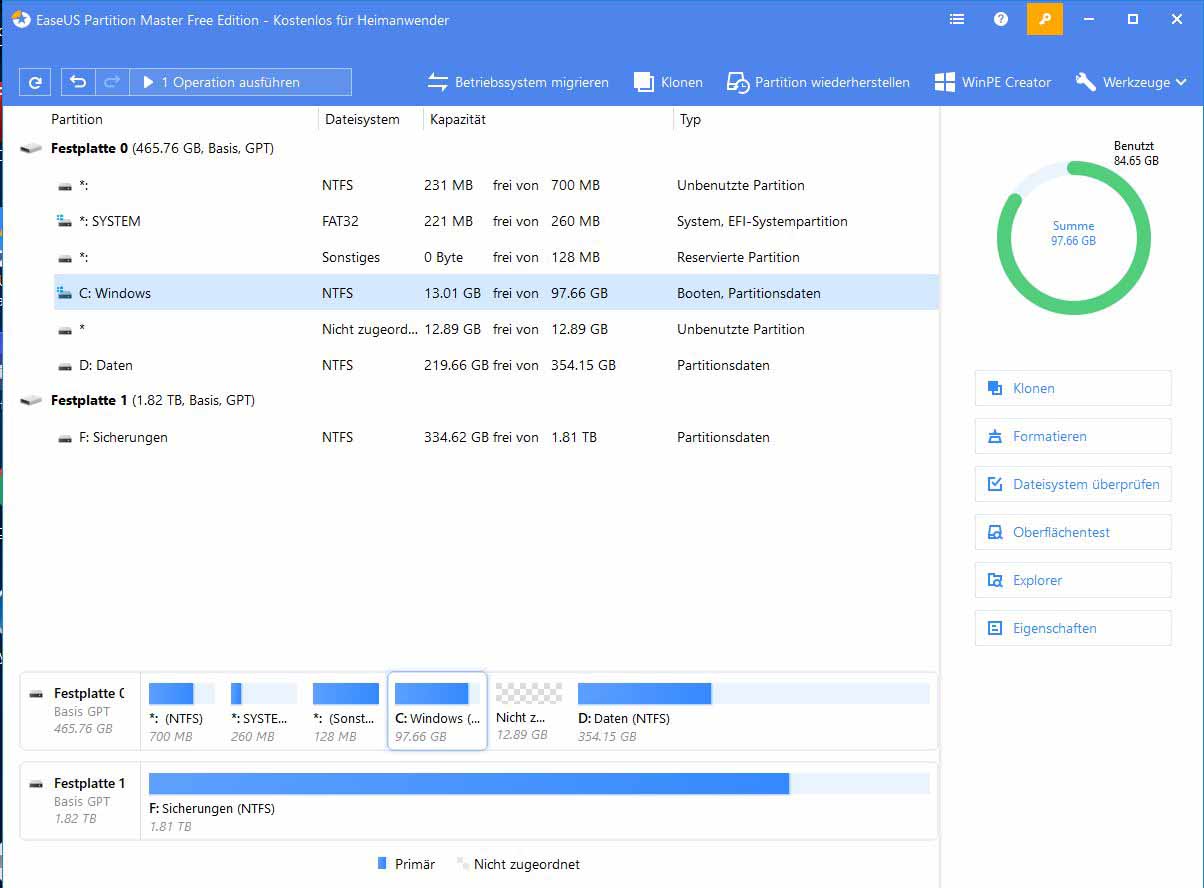Open the task list icon in title bar
The image size is (1204, 888).
tap(957, 19)
